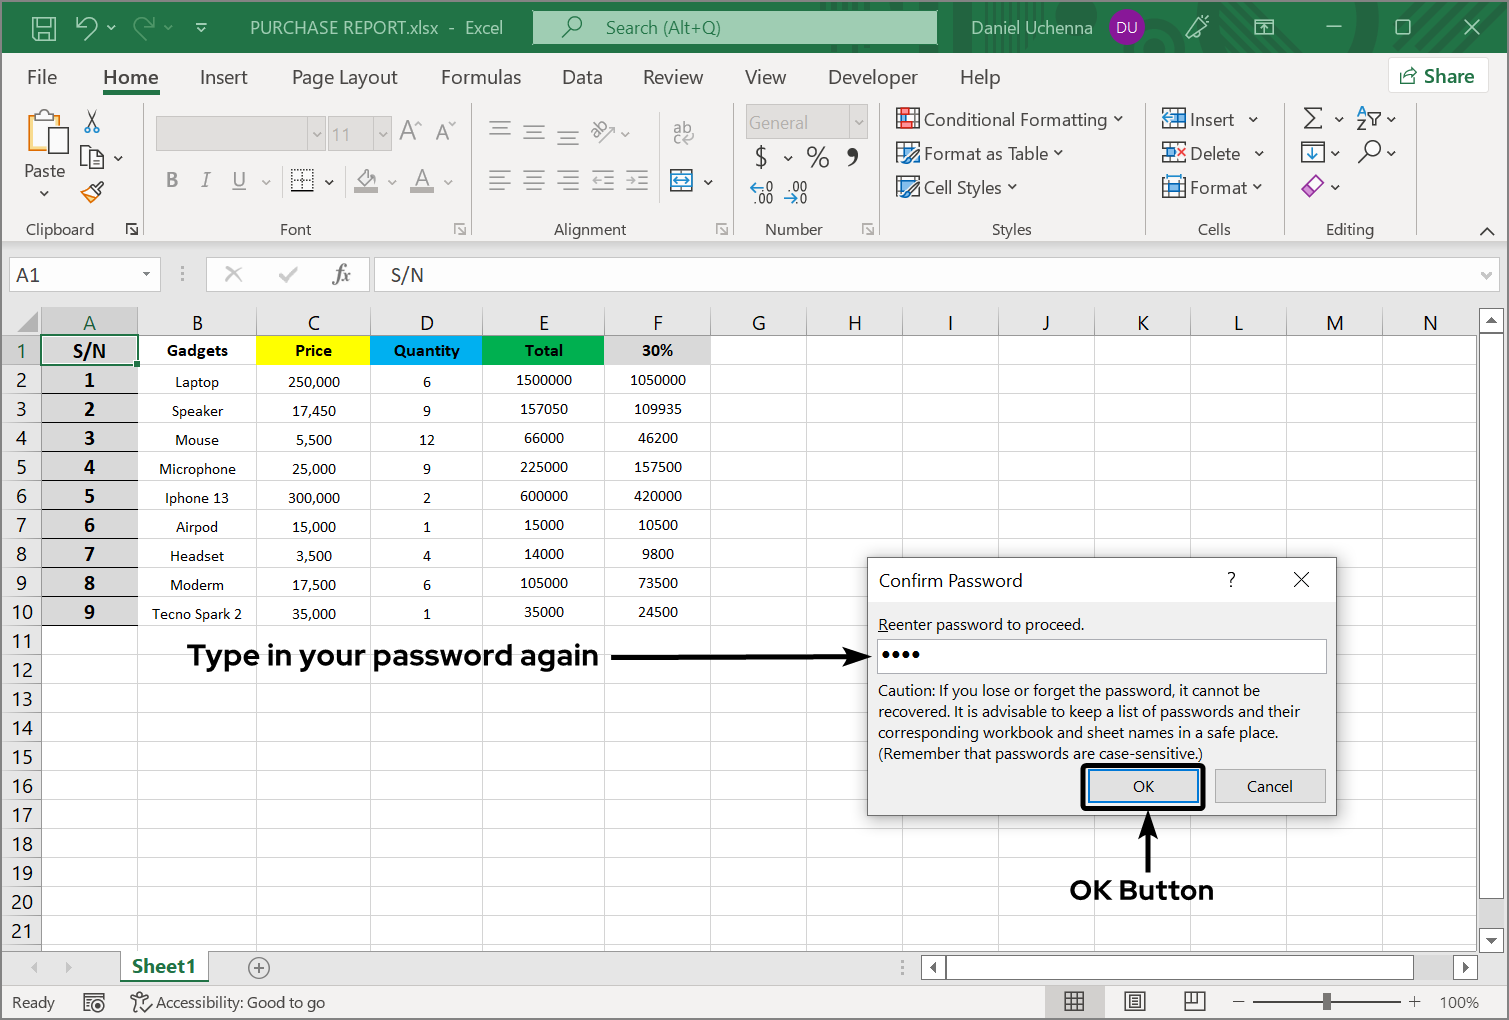Click the Increase Decimal icon
This screenshot has width=1509, height=1020.
760,191
